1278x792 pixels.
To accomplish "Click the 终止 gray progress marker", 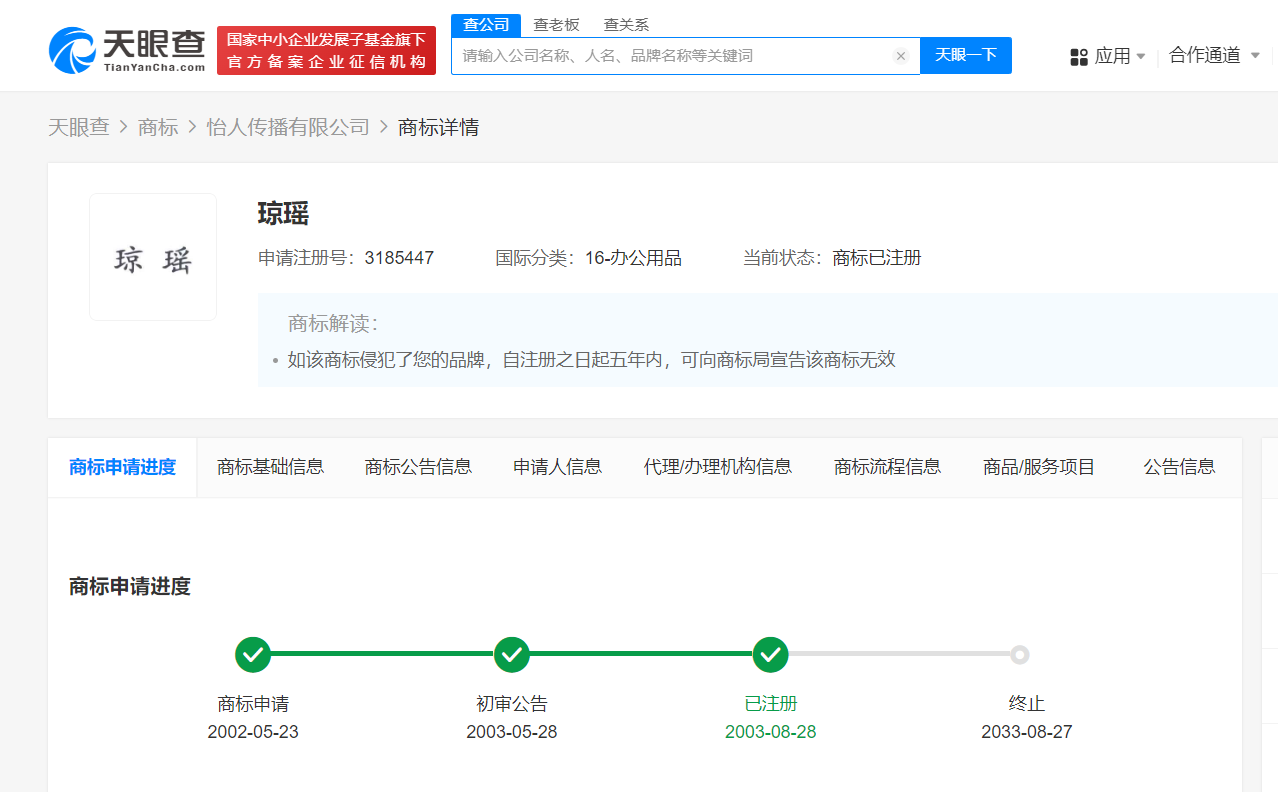I will click(1019, 655).
